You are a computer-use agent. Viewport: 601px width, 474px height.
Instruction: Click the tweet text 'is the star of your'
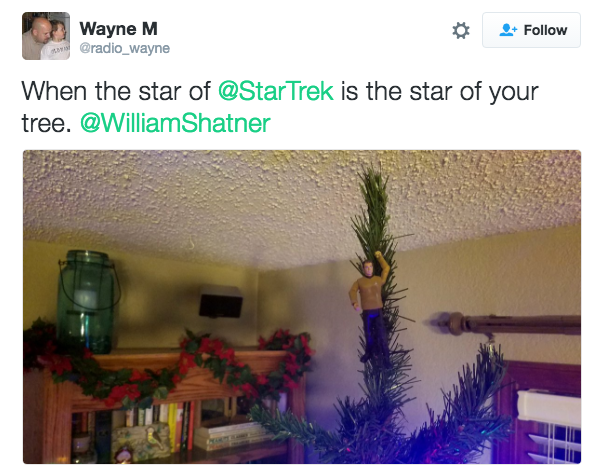pyautogui.click(x=440, y=91)
